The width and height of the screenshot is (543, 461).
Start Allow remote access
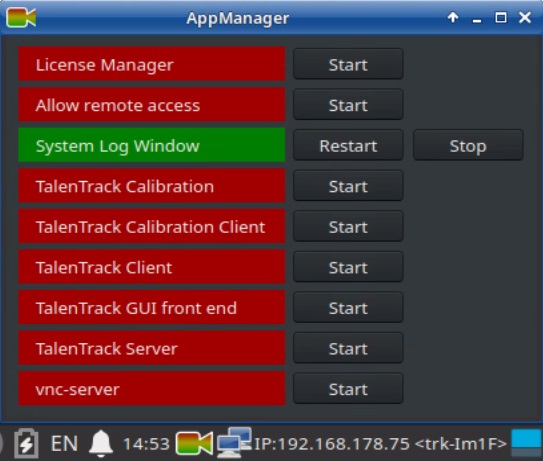(348, 105)
